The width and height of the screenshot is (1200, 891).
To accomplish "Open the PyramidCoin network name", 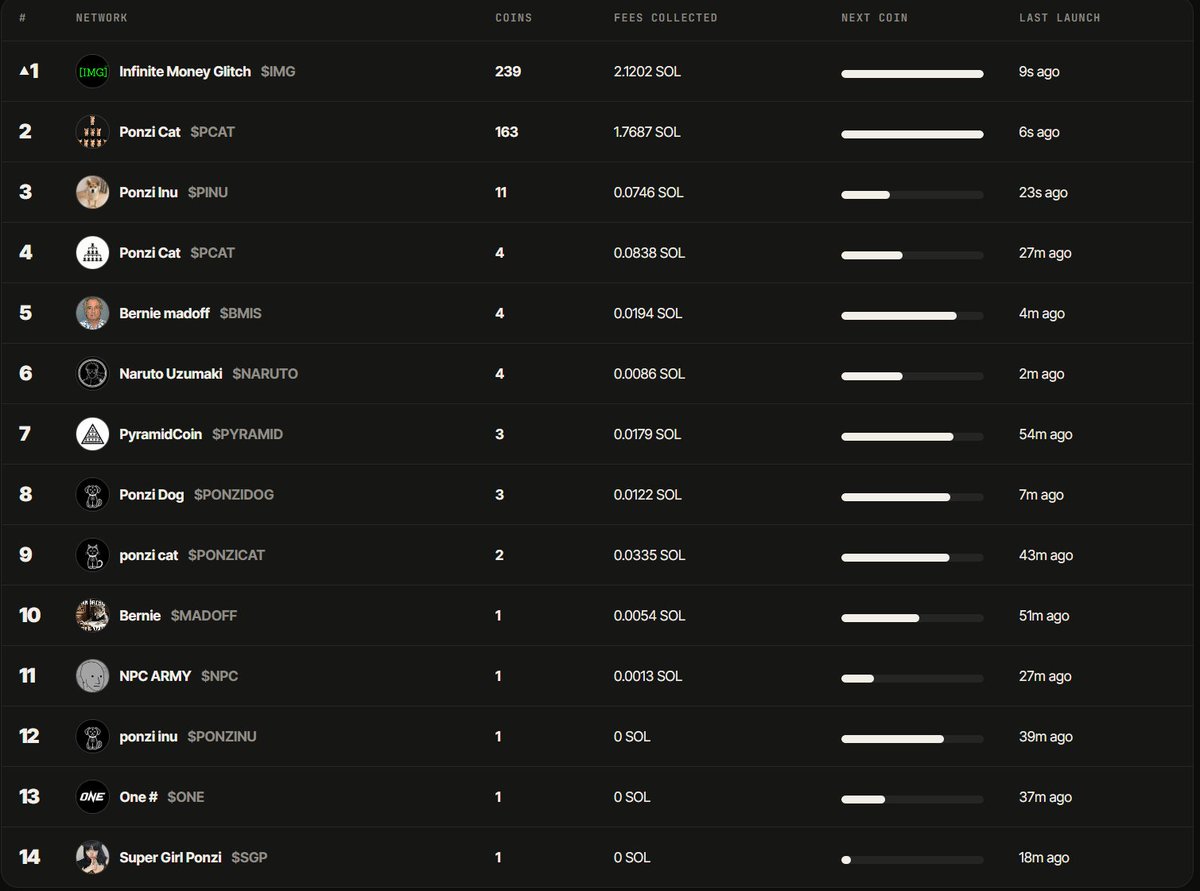I will [160, 434].
